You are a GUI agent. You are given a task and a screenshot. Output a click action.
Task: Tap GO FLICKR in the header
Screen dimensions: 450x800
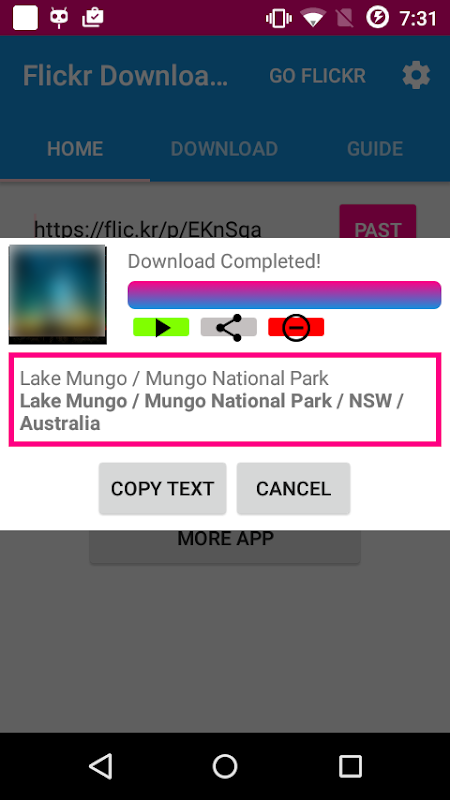317,76
